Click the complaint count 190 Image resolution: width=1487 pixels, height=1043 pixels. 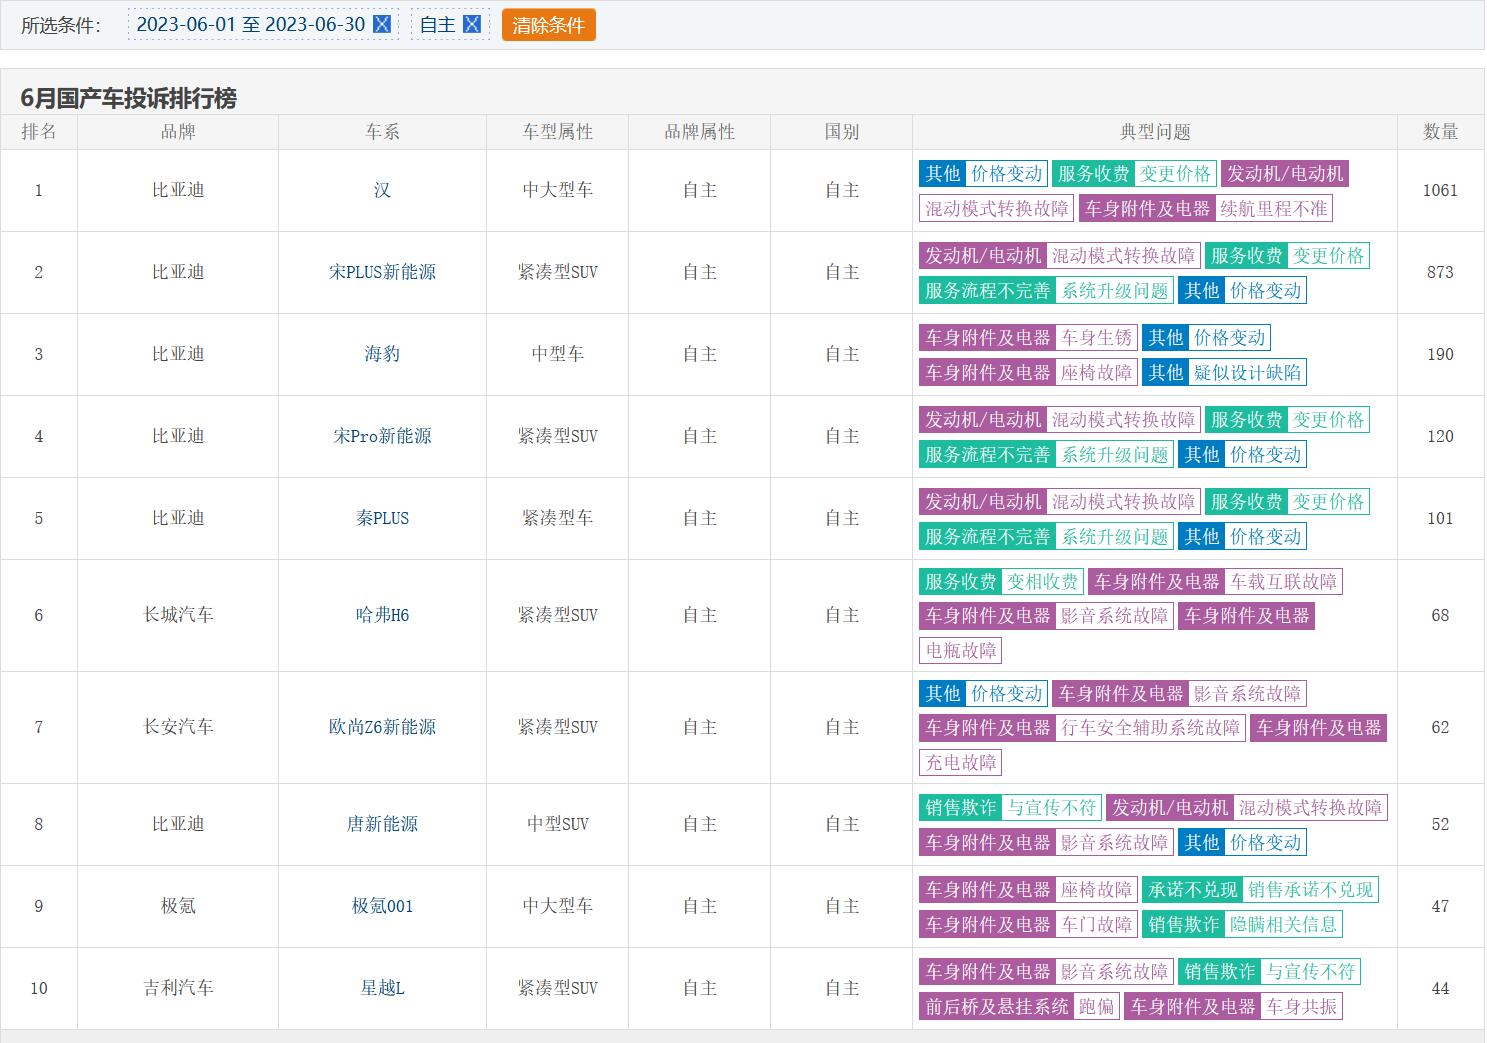point(1440,354)
